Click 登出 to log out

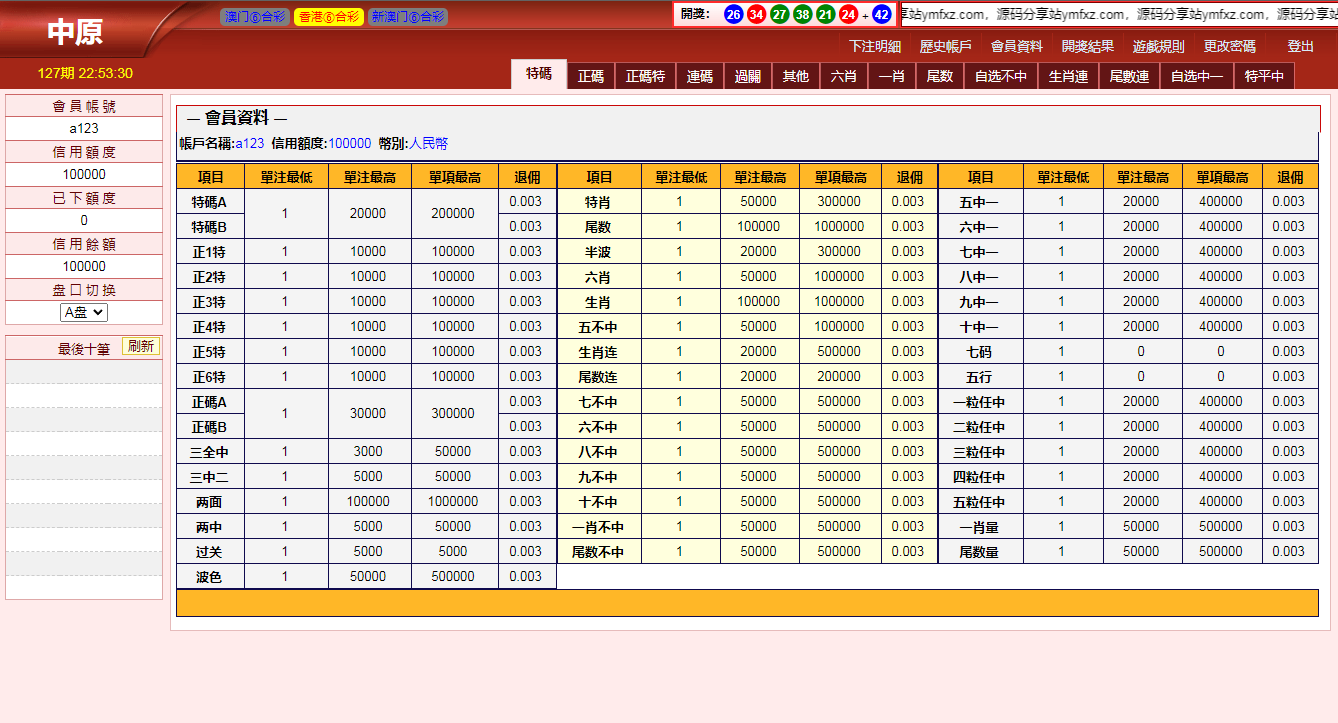tap(1300, 46)
